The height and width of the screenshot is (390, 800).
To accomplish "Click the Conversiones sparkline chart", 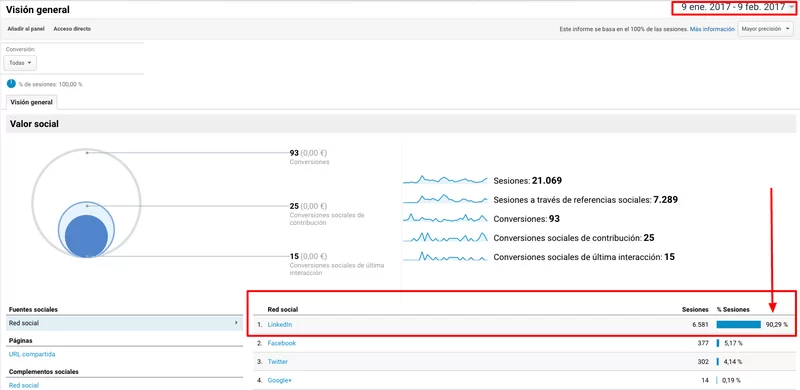I will pyautogui.click(x=445, y=218).
